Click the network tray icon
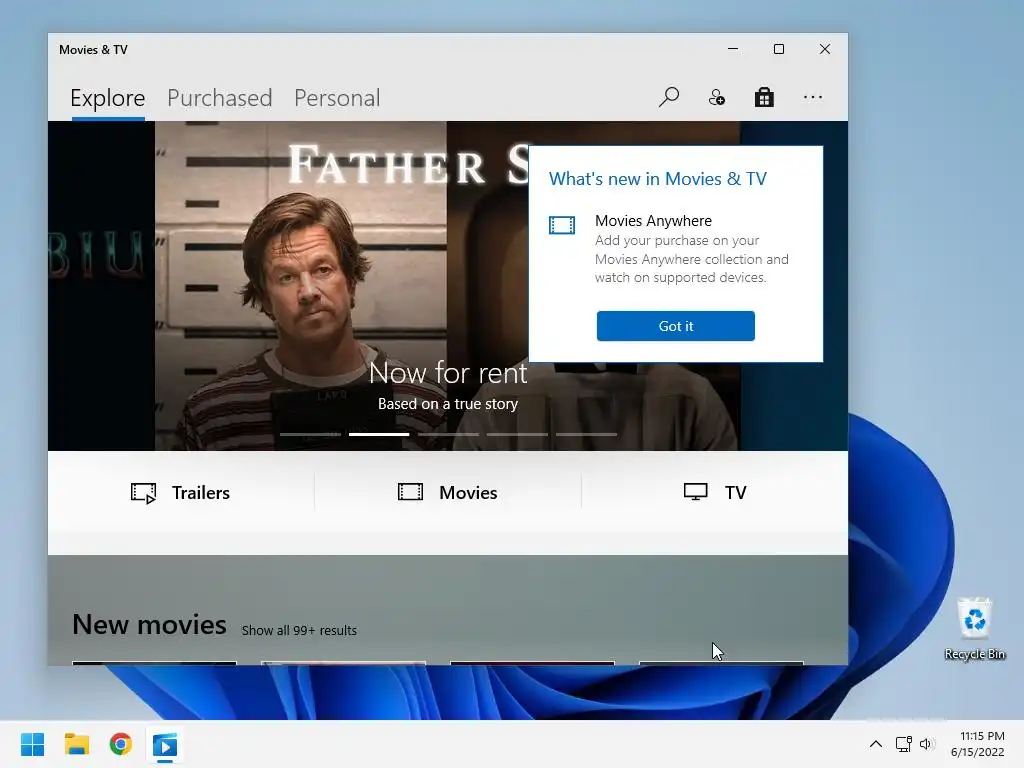The image size is (1024, 768). point(904,744)
